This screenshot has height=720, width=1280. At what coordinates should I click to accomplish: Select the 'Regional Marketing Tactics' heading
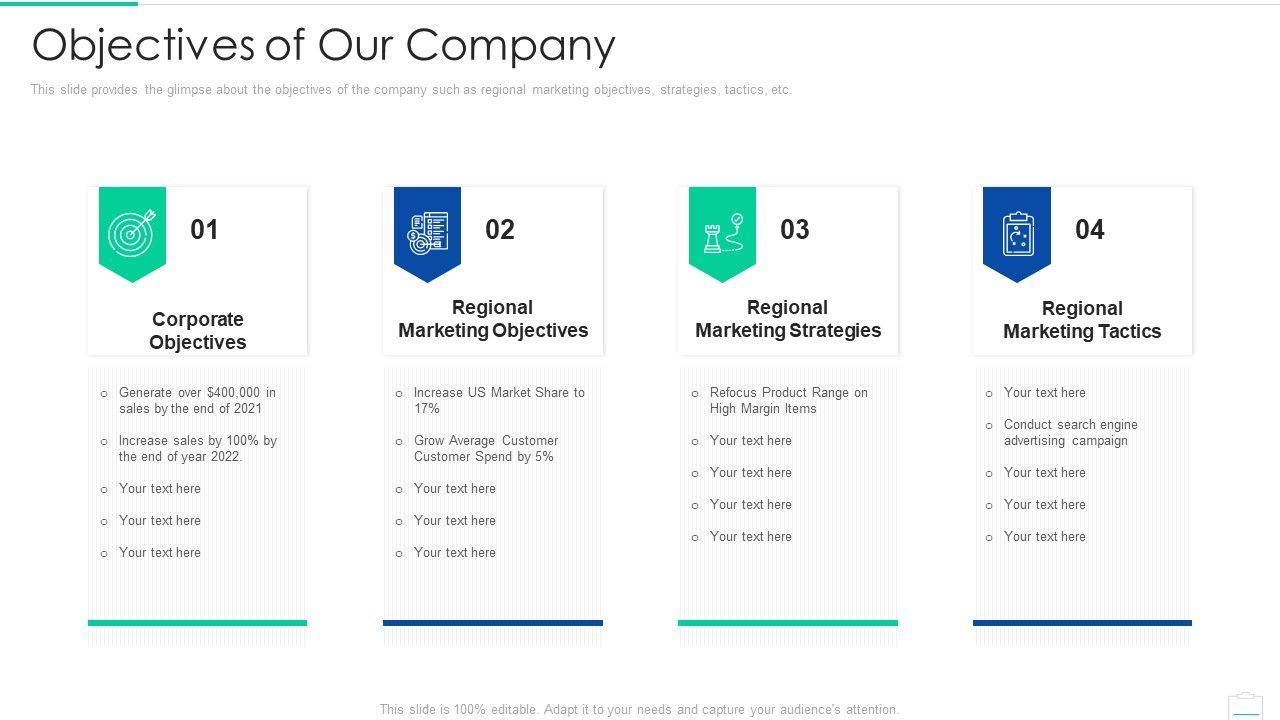(1082, 320)
